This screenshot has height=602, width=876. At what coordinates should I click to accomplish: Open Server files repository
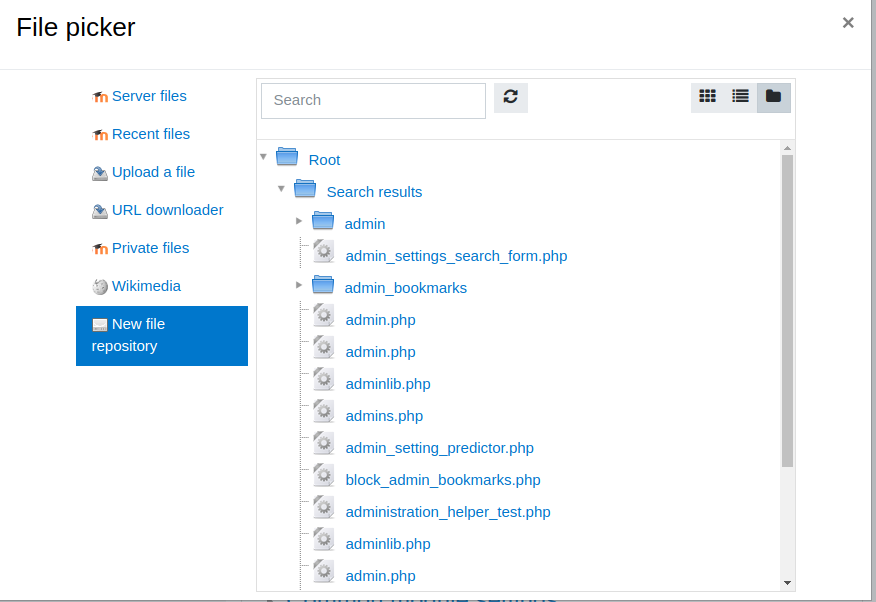pyautogui.click(x=149, y=96)
